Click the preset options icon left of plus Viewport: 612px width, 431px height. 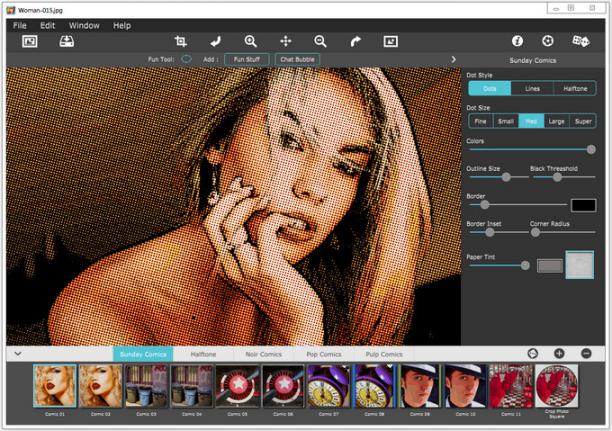point(533,354)
